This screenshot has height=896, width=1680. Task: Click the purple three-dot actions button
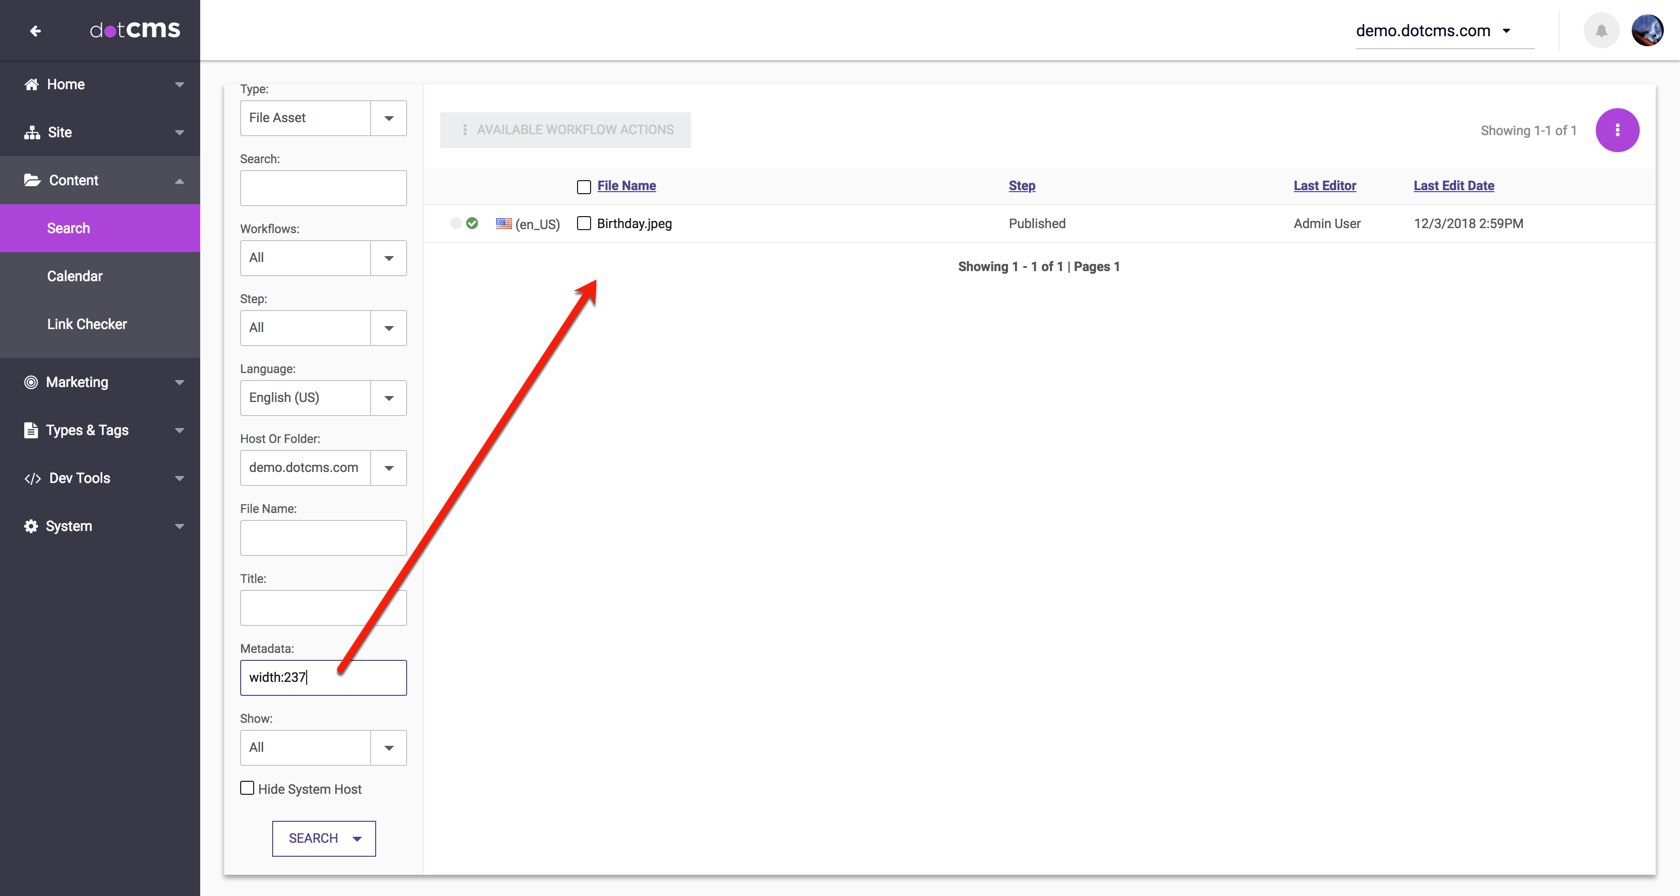click(x=1617, y=130)
